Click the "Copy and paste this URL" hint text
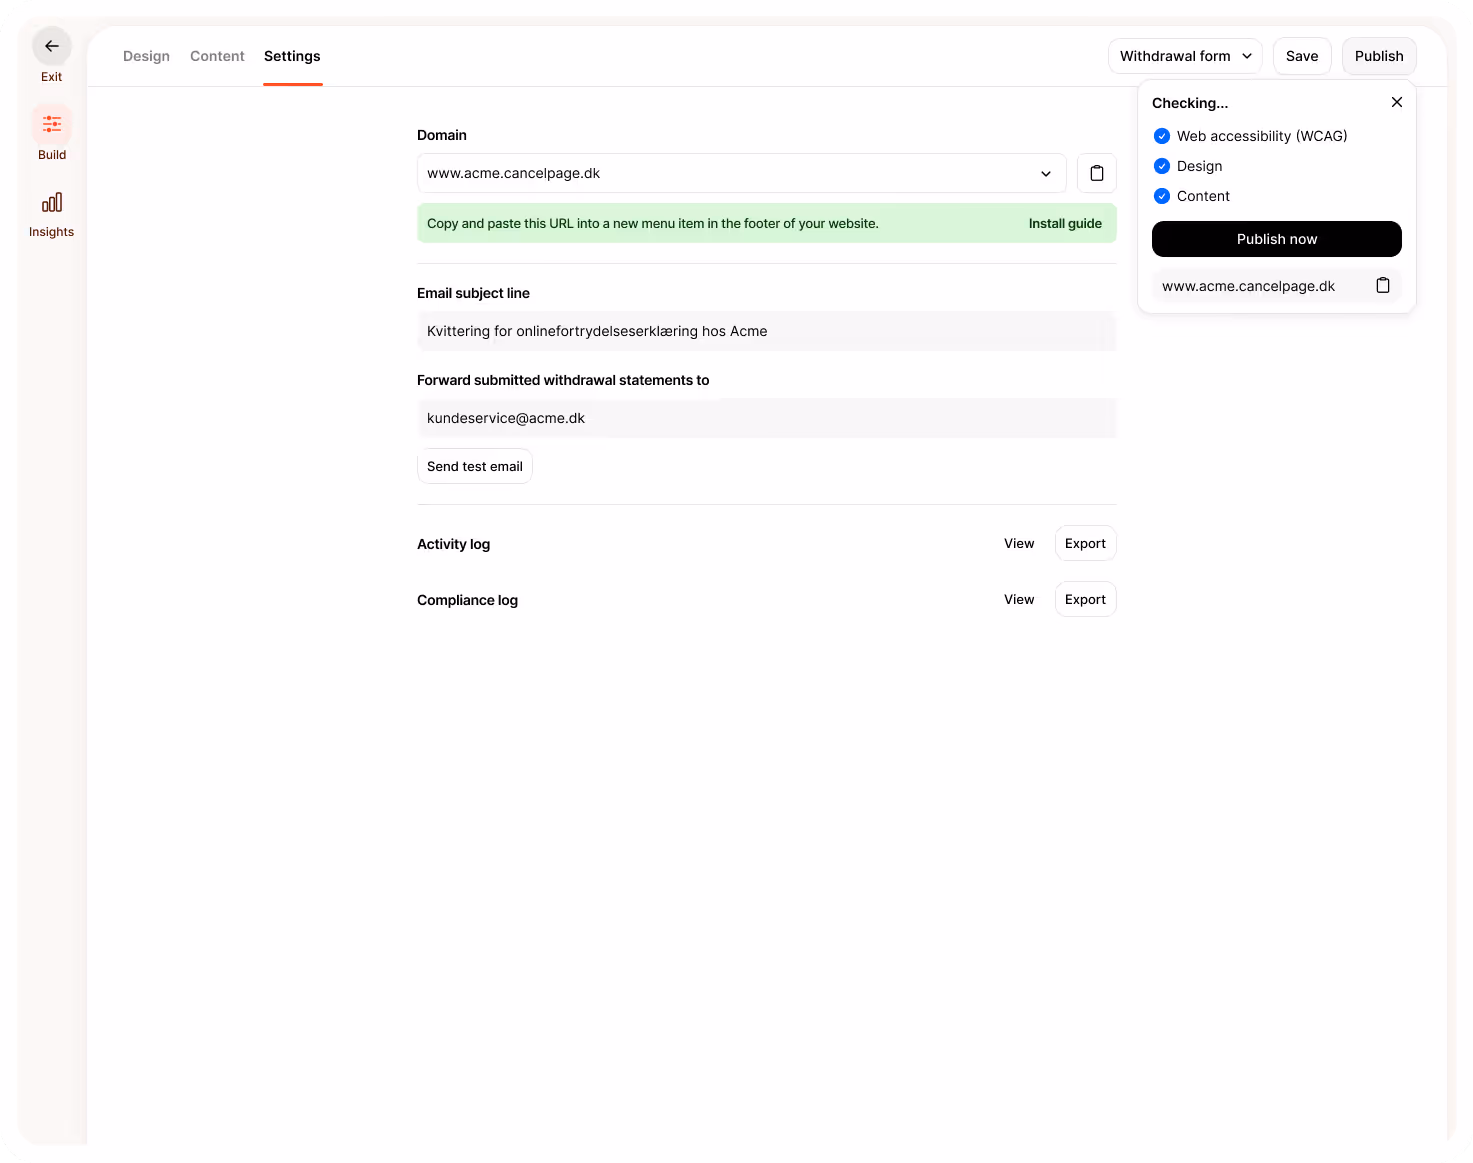Screen dimensions: 1473x1163 point(652,223)
